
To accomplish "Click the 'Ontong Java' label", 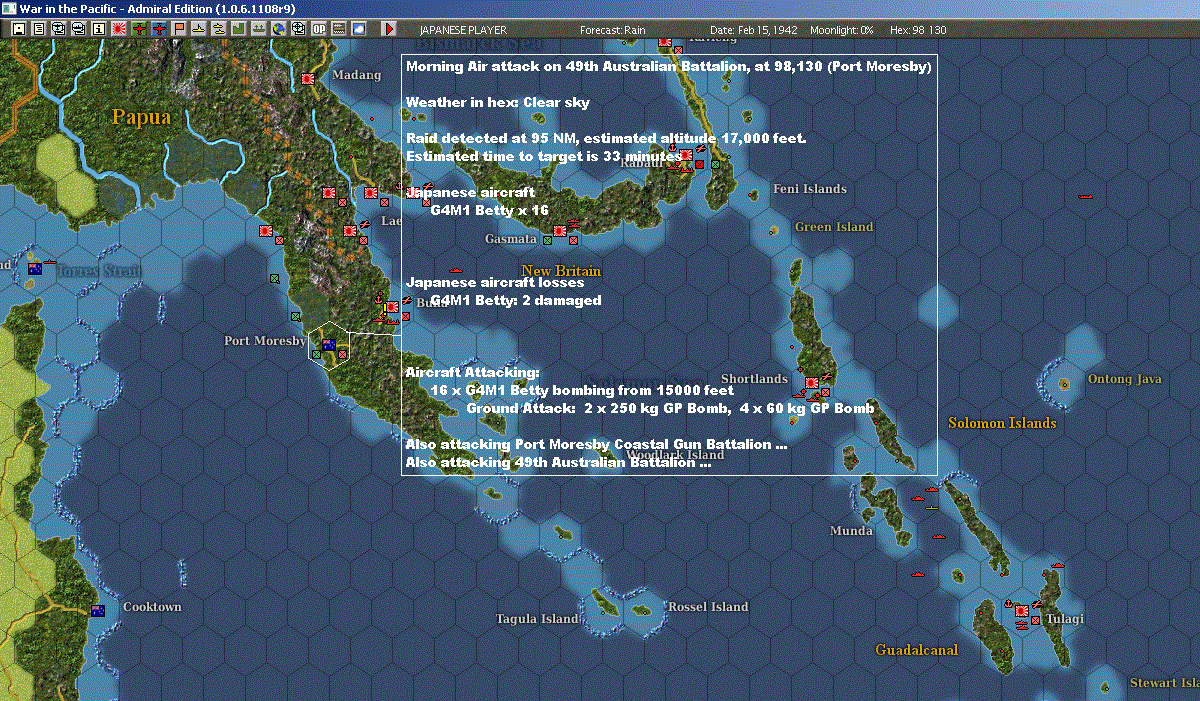I will (1124, 379).
